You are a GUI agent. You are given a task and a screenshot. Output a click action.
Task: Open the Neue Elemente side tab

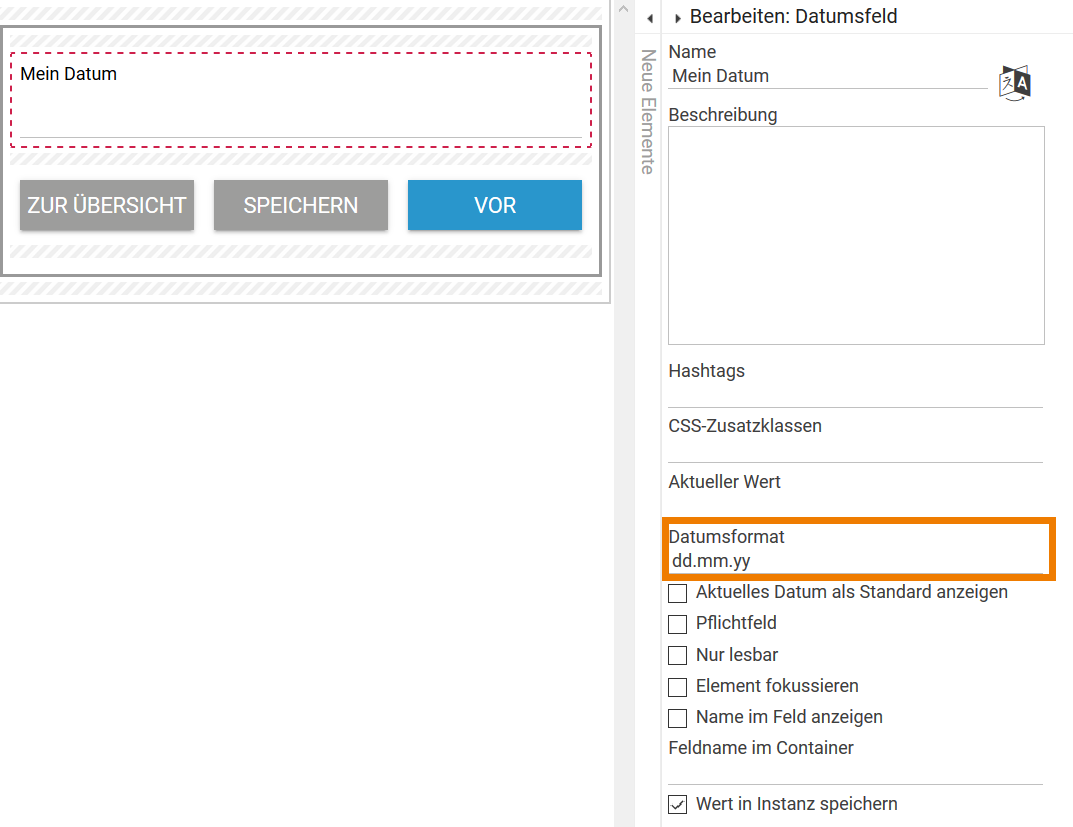(647, 112)
